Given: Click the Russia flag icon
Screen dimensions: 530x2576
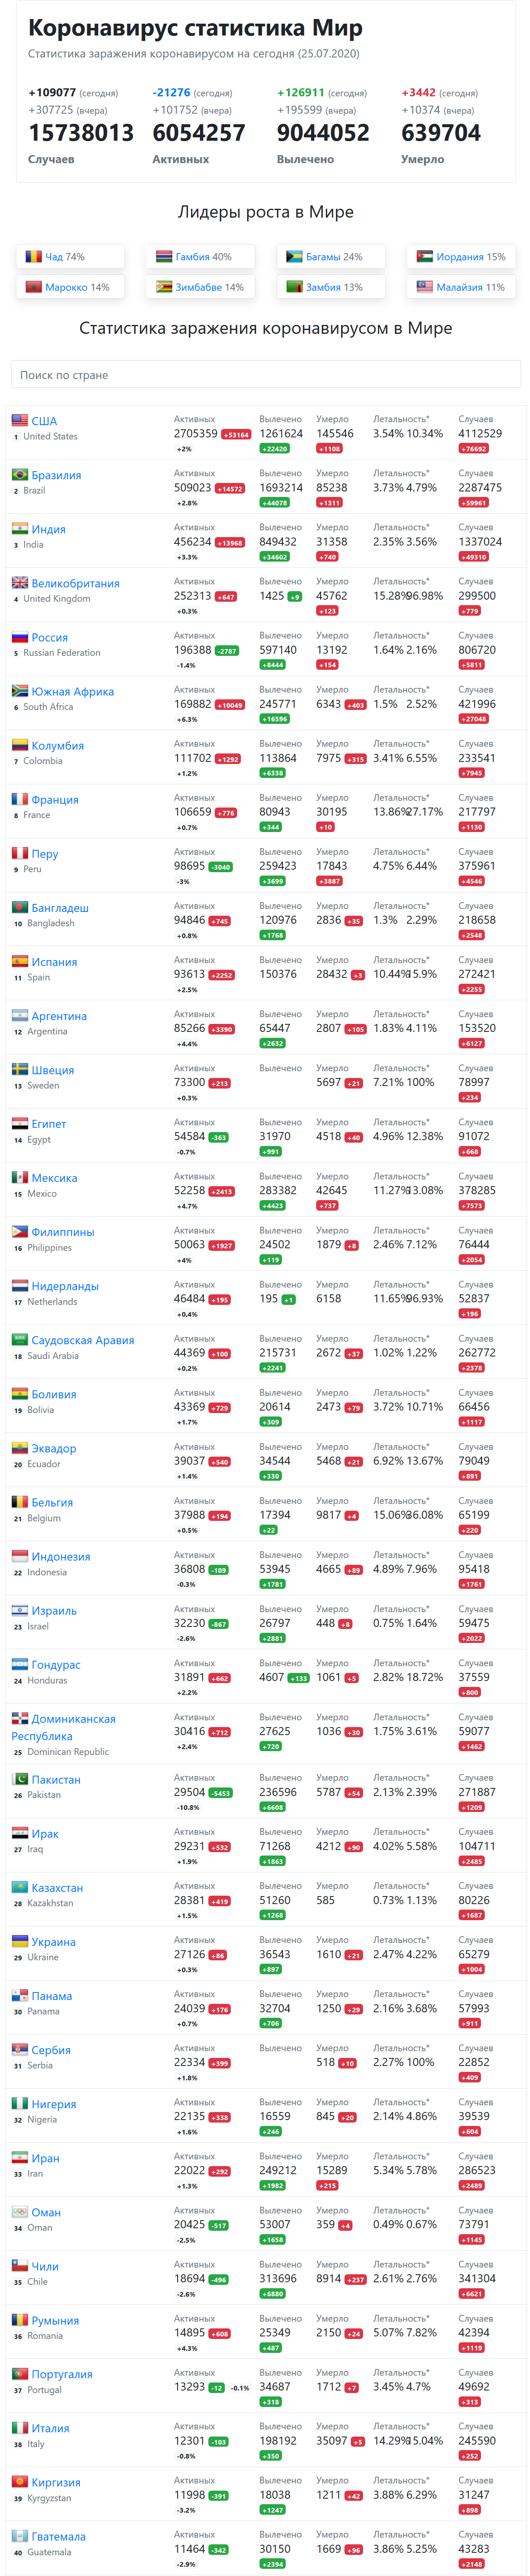Looking at the screenshot, I should point(20,636).
